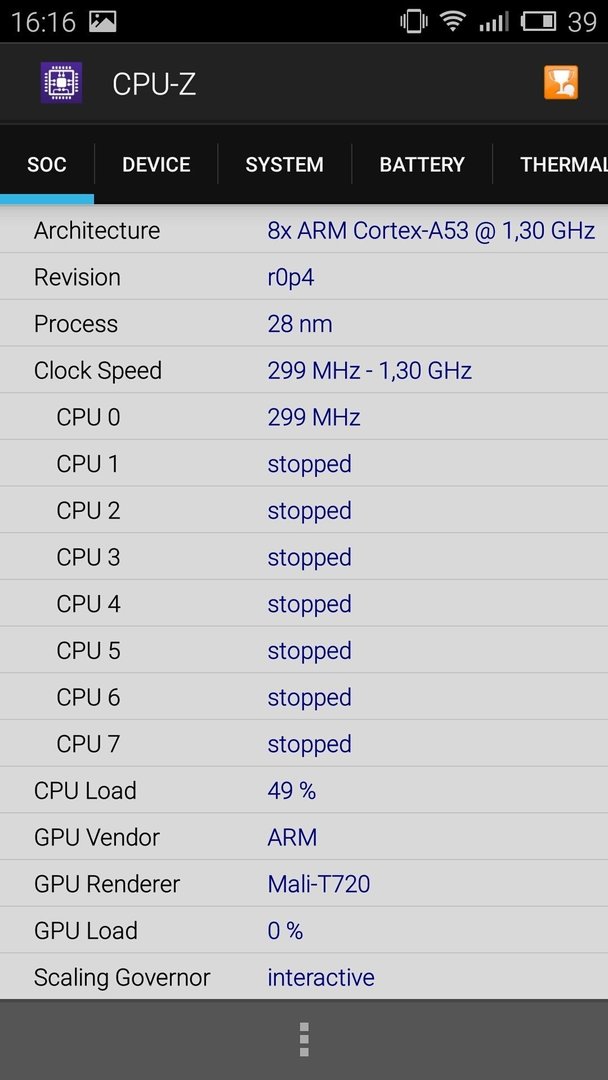608x1080 pixels.
Task: Tap the Architecture row
Action: [x=304, y=230]
